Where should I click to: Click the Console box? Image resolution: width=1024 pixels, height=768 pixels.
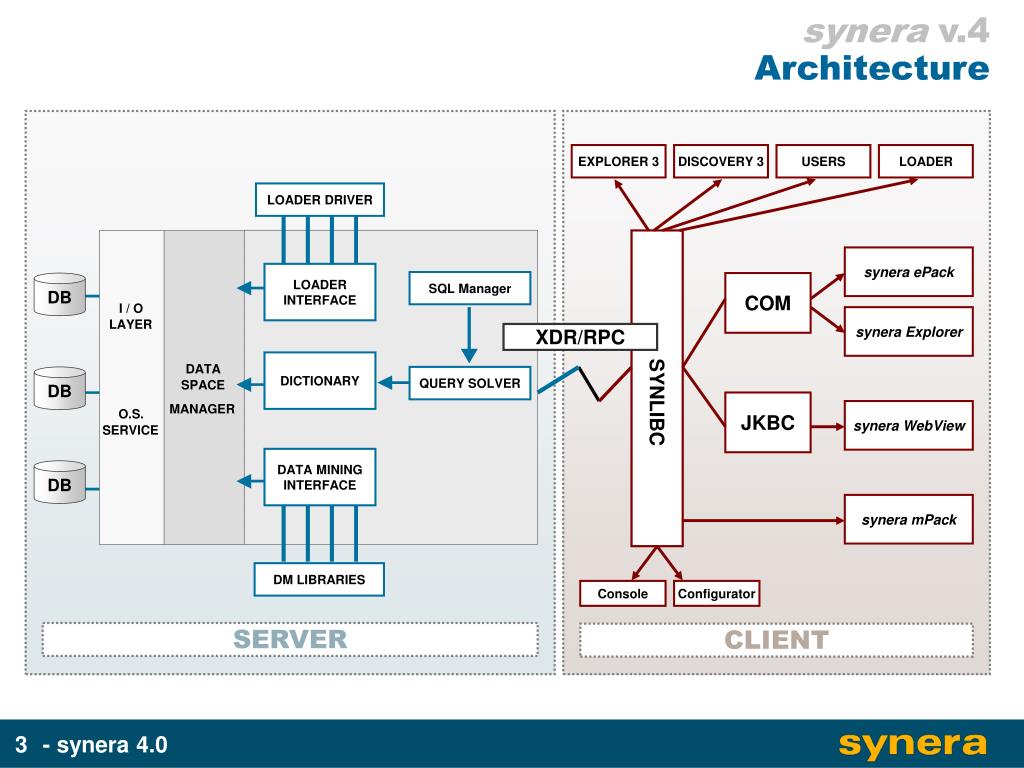pos(623,594)
